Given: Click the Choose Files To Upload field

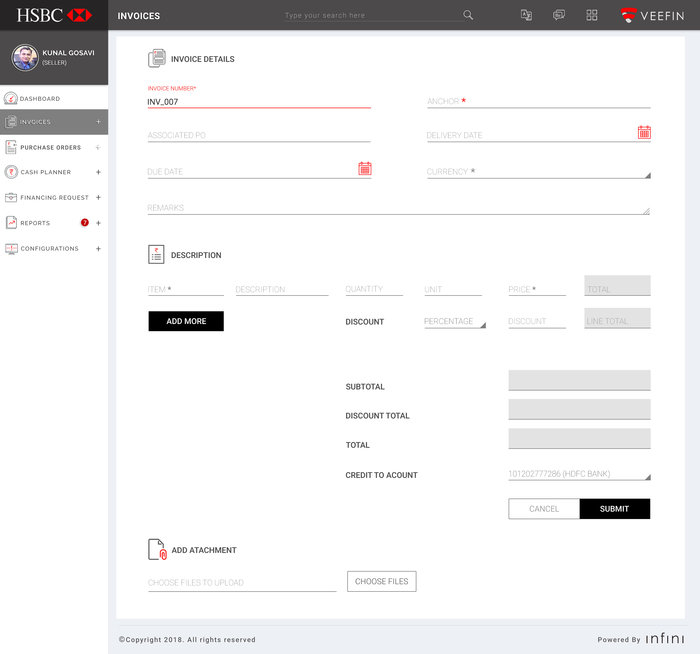Looking at the screenshot, I should (x=242, y=583).
